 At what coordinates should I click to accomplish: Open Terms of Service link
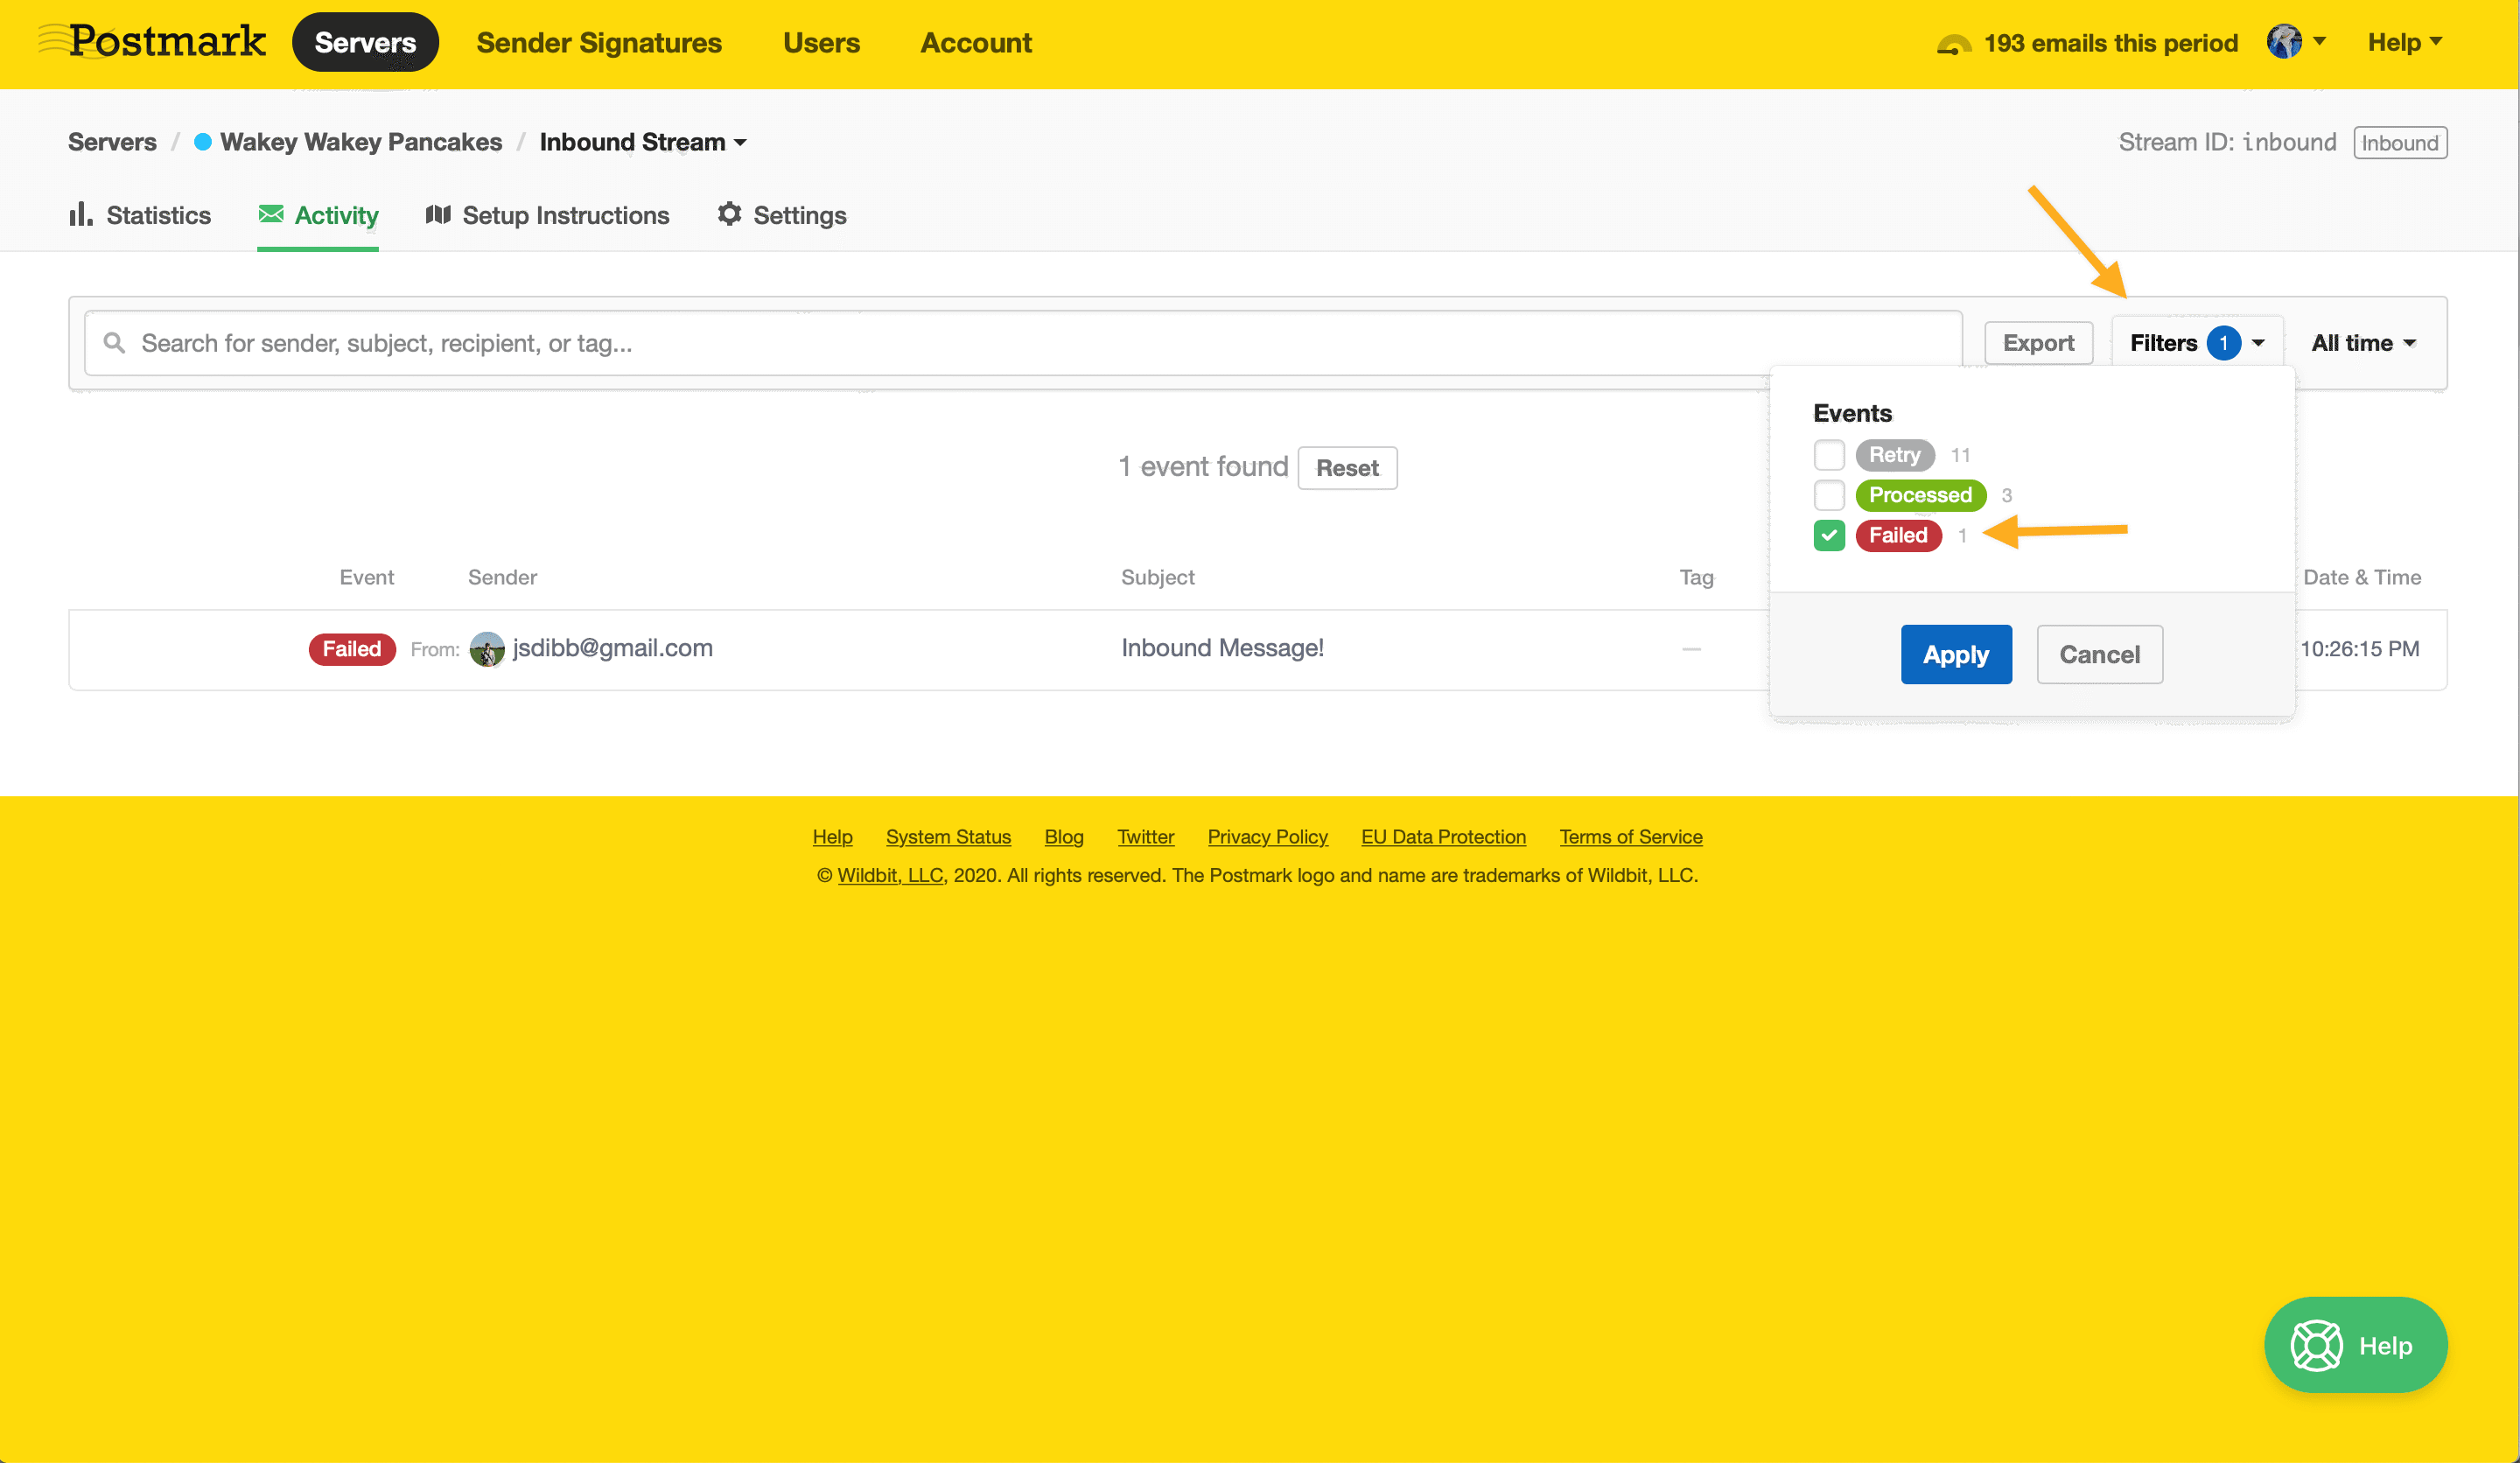1631,837
